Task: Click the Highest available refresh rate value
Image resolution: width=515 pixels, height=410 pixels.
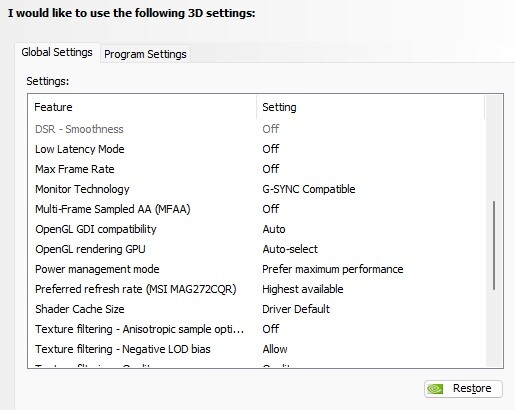Action: coord(303,289)
